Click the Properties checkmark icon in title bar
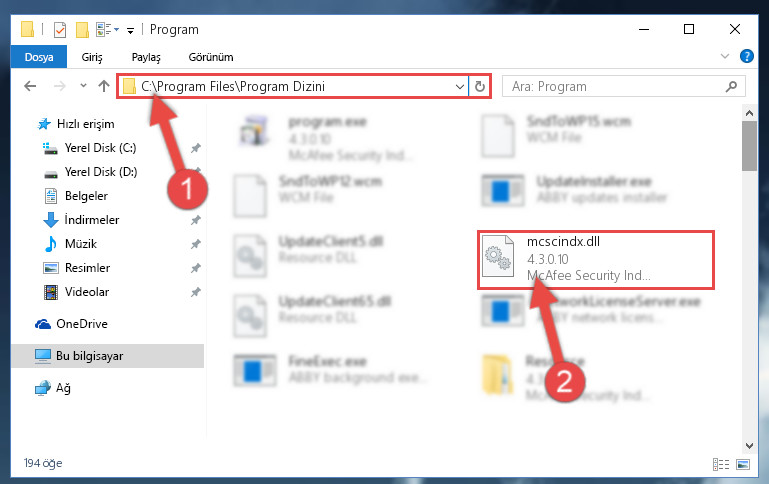Image resolution: width=769 pixels, height=484 pixels. pos(60,30)
